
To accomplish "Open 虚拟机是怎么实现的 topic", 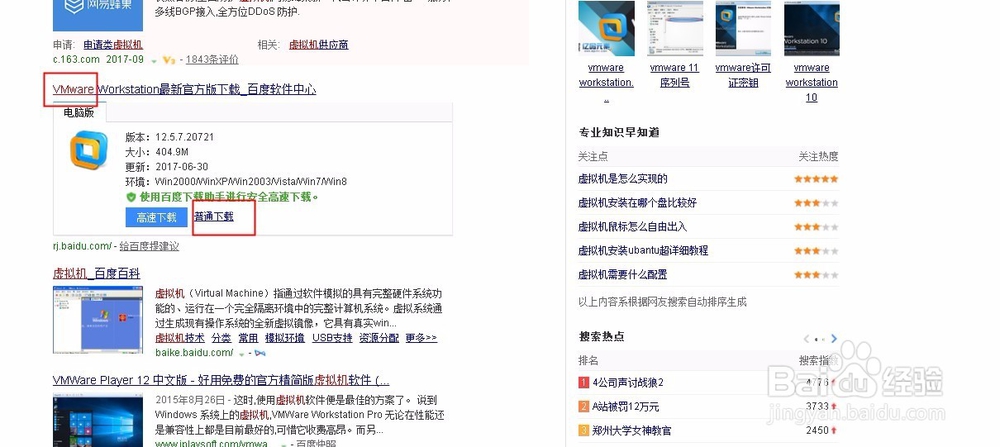I will coord(622,179).
